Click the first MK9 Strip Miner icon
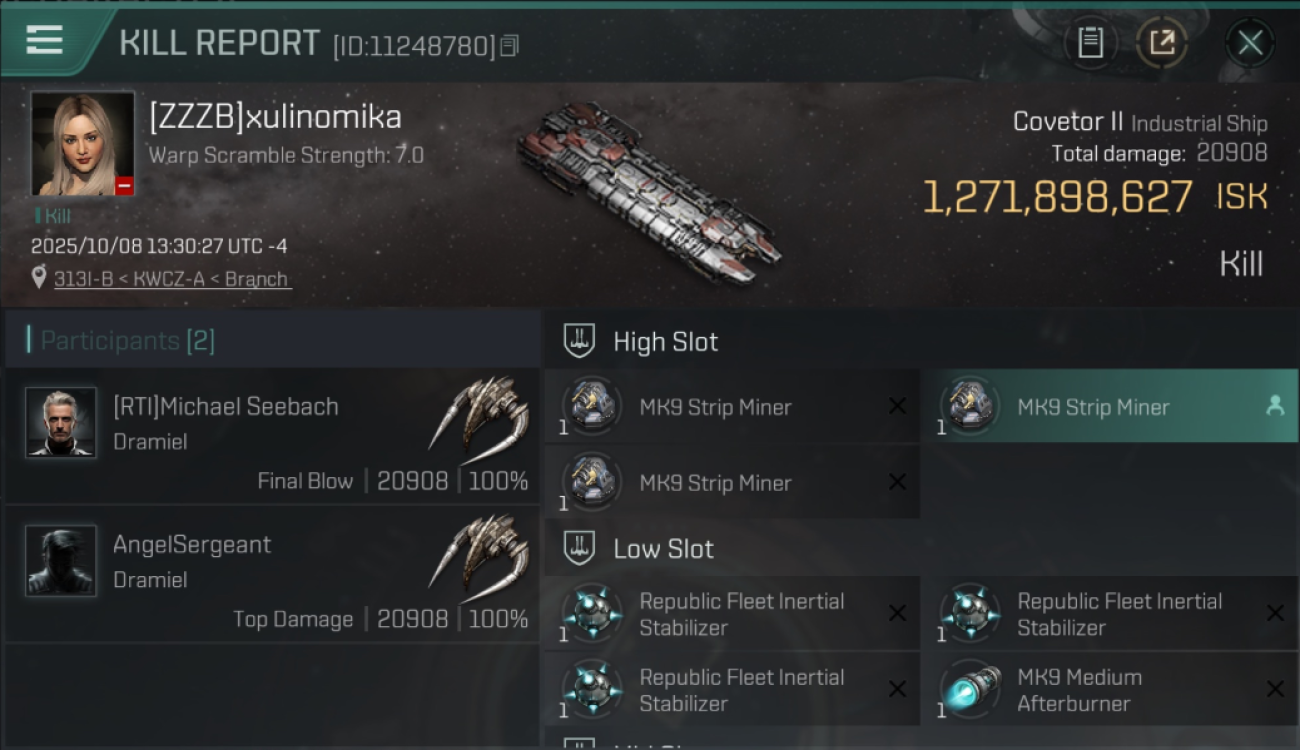 592,406
